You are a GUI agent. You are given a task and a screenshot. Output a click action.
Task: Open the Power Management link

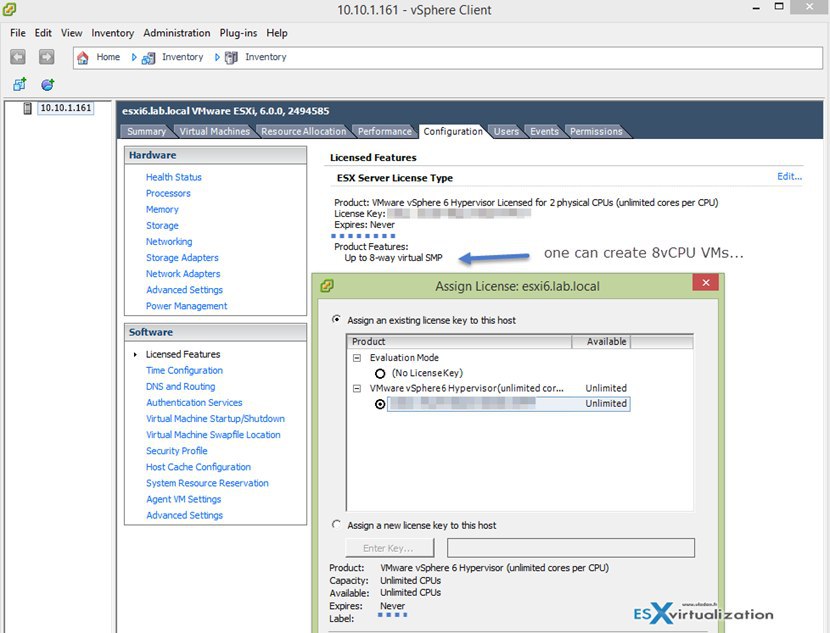(x=186, y=306)
